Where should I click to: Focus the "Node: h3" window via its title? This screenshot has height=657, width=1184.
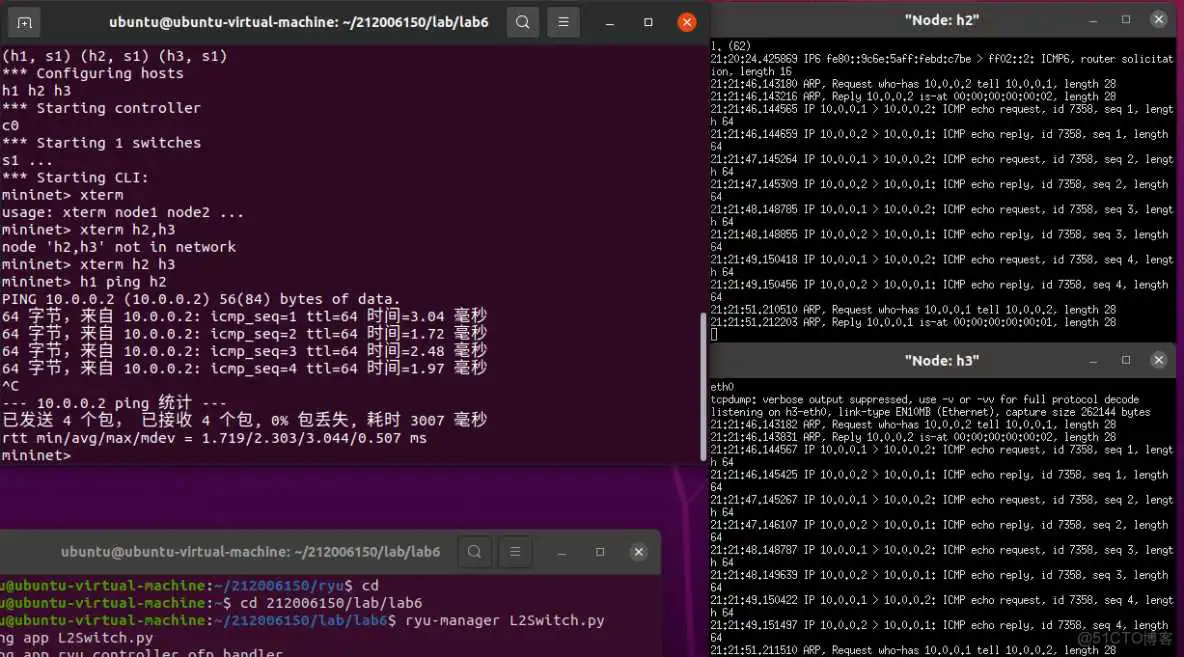click(940, 360)
